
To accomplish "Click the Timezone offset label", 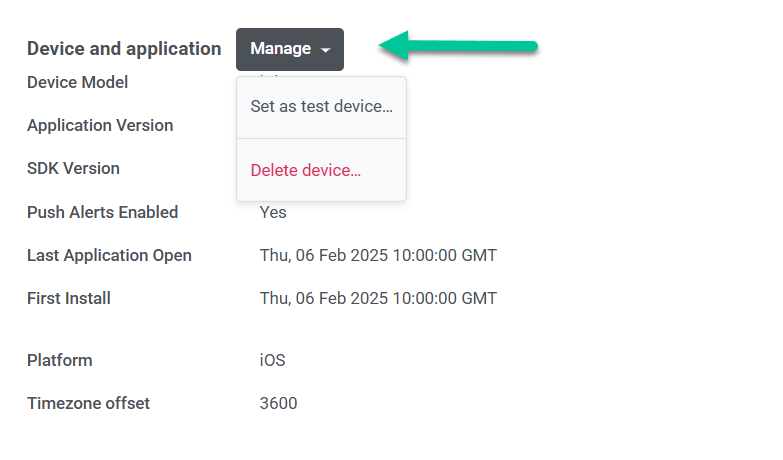I will [88, 403].
